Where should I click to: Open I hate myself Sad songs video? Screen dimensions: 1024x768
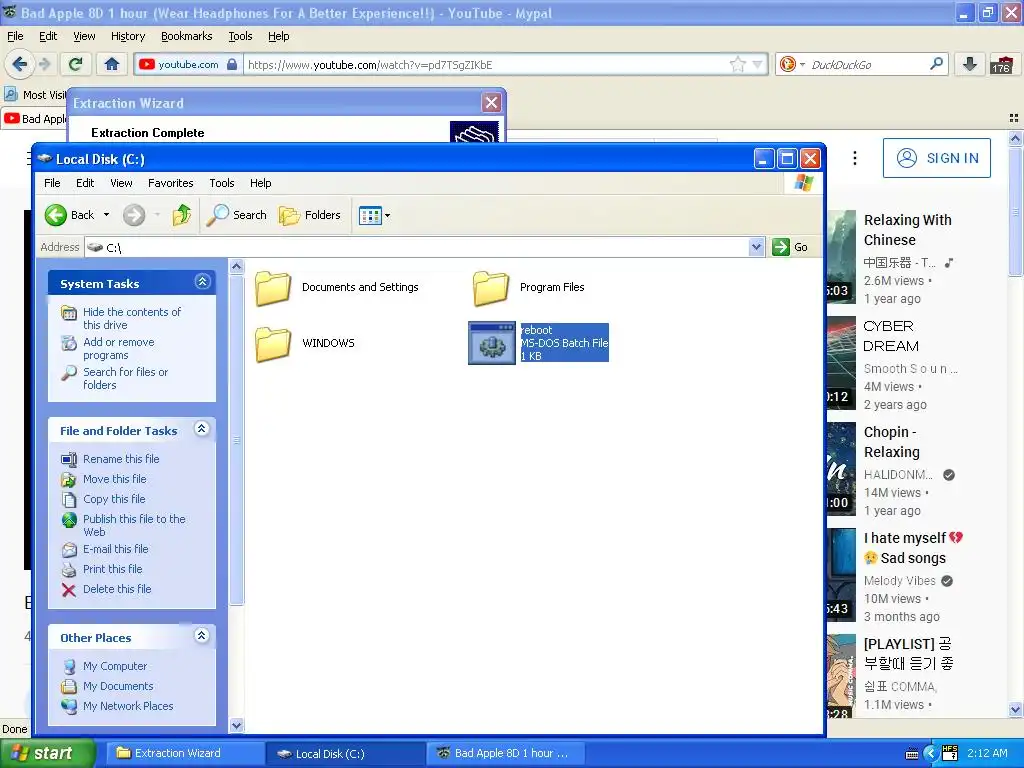pos(913,548)
